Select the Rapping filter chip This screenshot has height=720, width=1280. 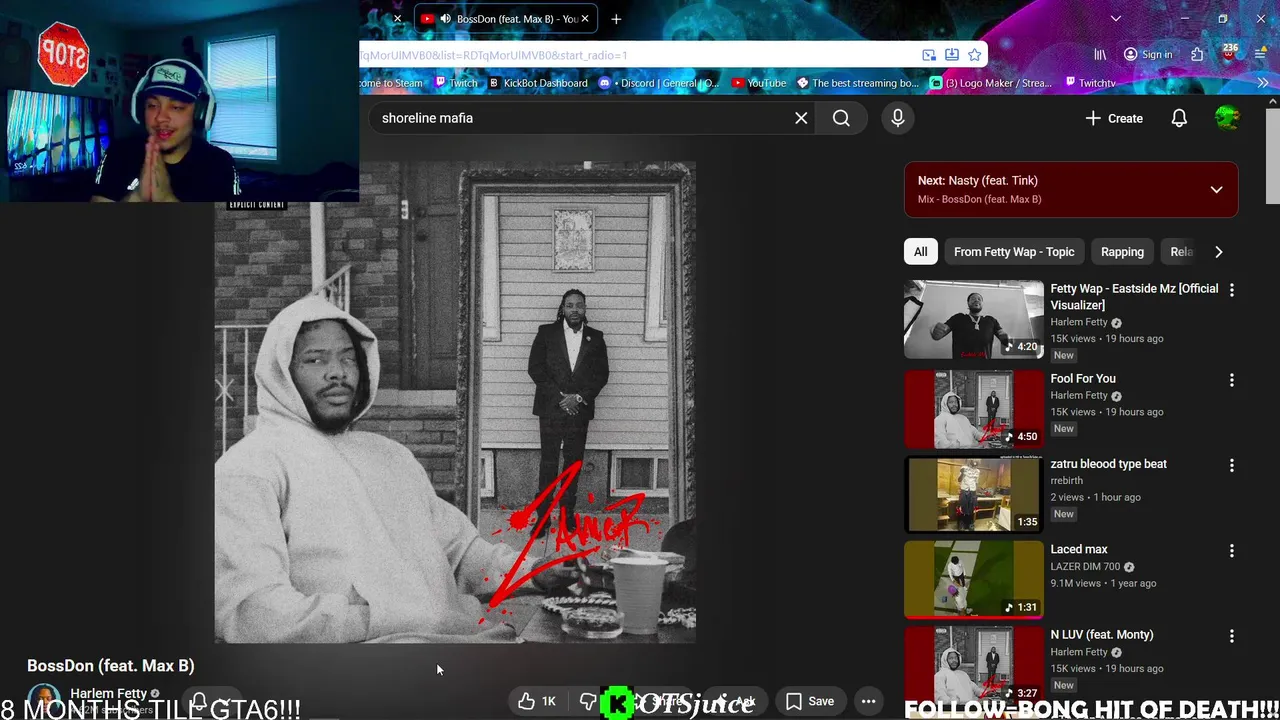click(1122, 252)
